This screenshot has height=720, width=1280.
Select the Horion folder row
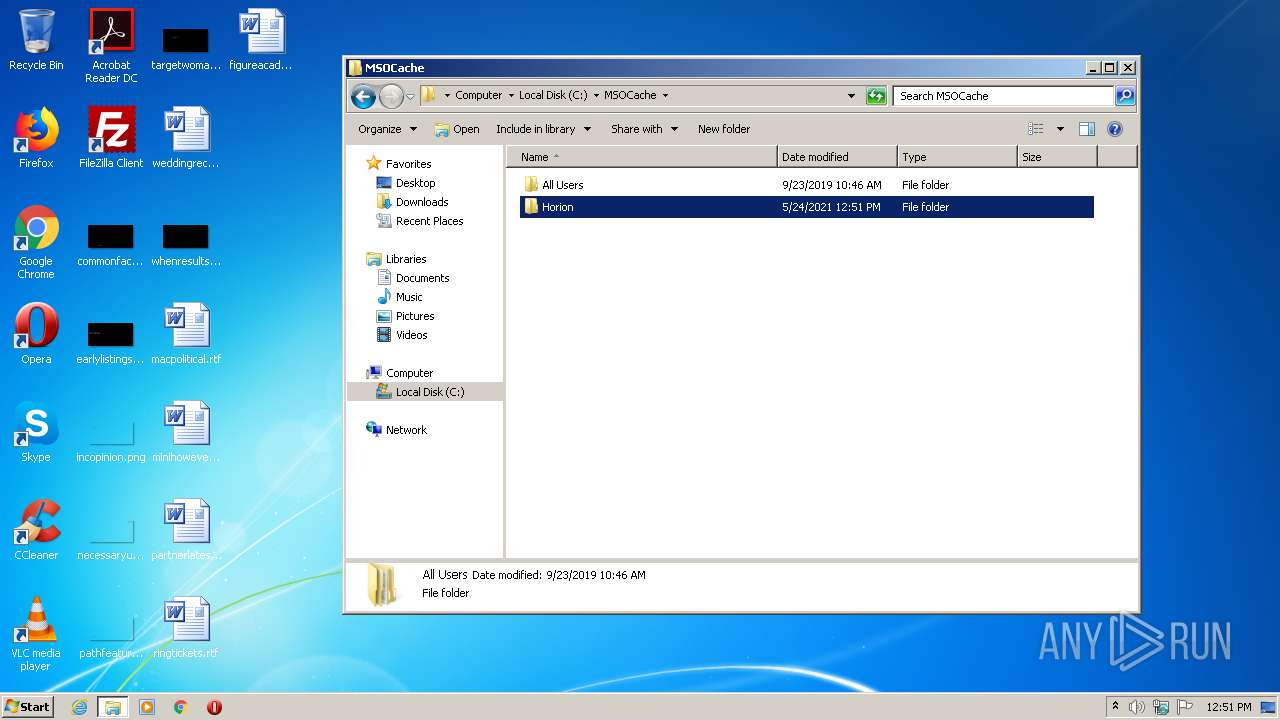(807, 207)
